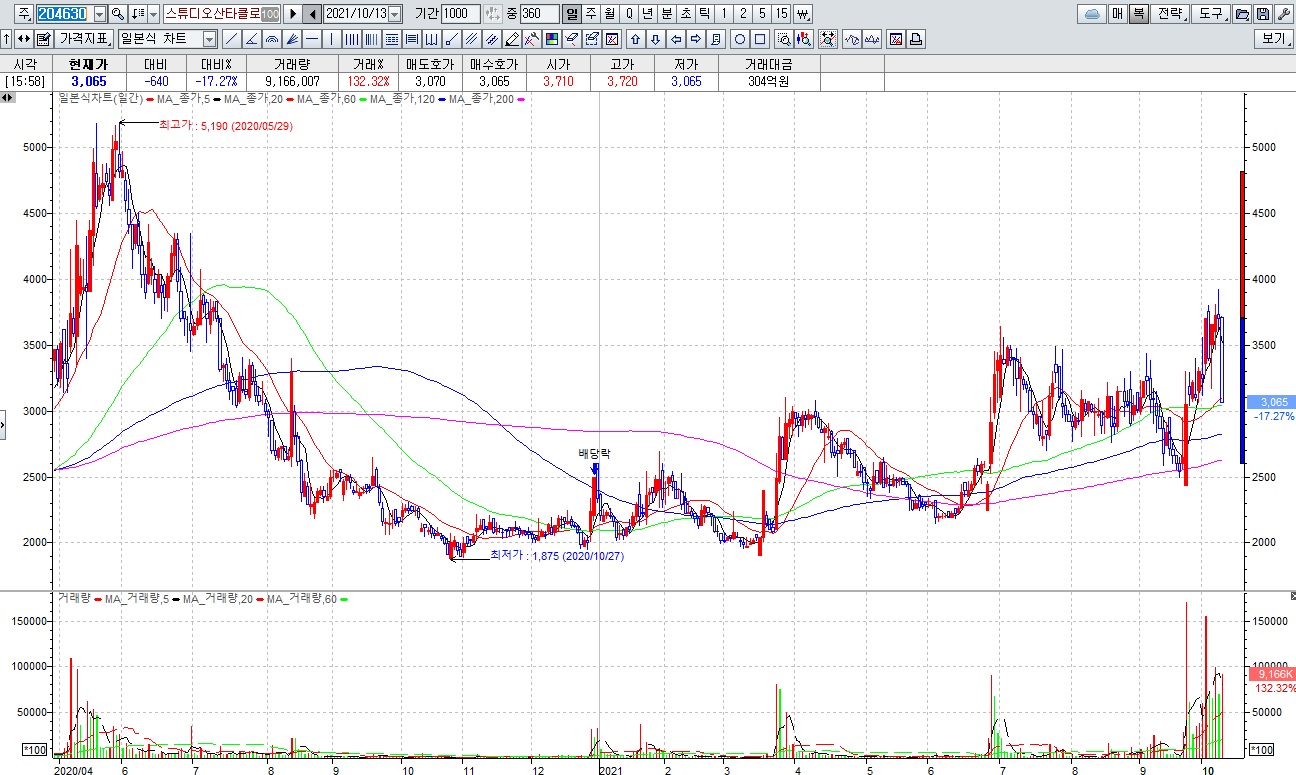Image resolution: width=1296 pixels, height=775 pixels.
Task: Click the period count field showing 1000
Action: [x=461, y=14]
